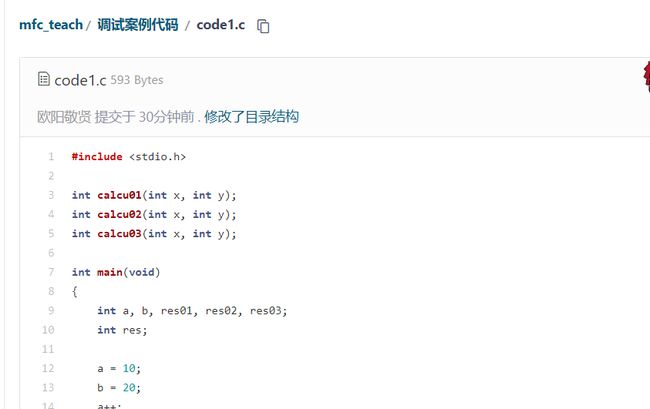The width and height of the screenshot is (650, 409).
Task: Open the 调试案例代码 folder breadcrumb
Action: point(138,25)
